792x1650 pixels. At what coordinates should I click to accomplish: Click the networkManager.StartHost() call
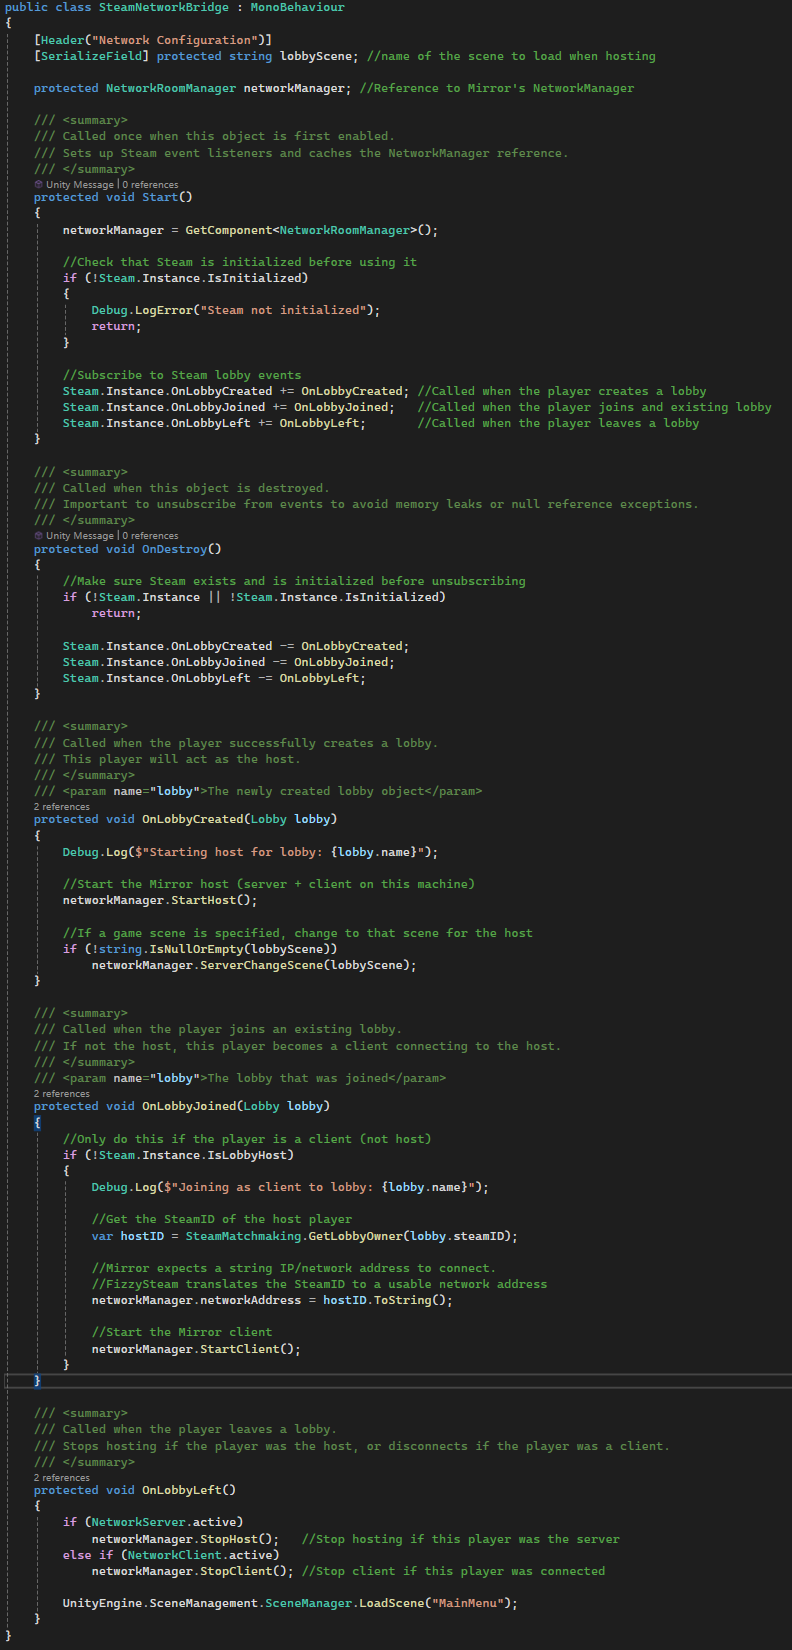(x=160, y=900)
